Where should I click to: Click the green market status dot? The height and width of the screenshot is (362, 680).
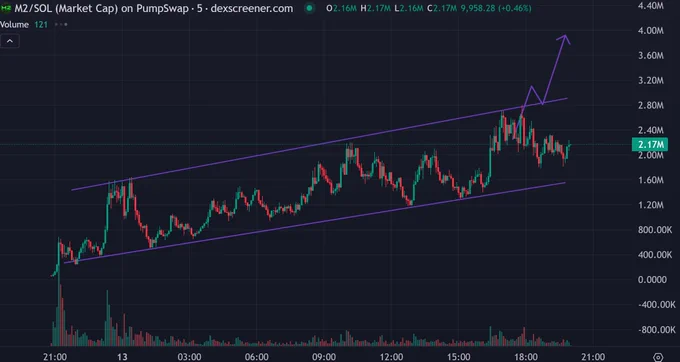click(309, 8)
